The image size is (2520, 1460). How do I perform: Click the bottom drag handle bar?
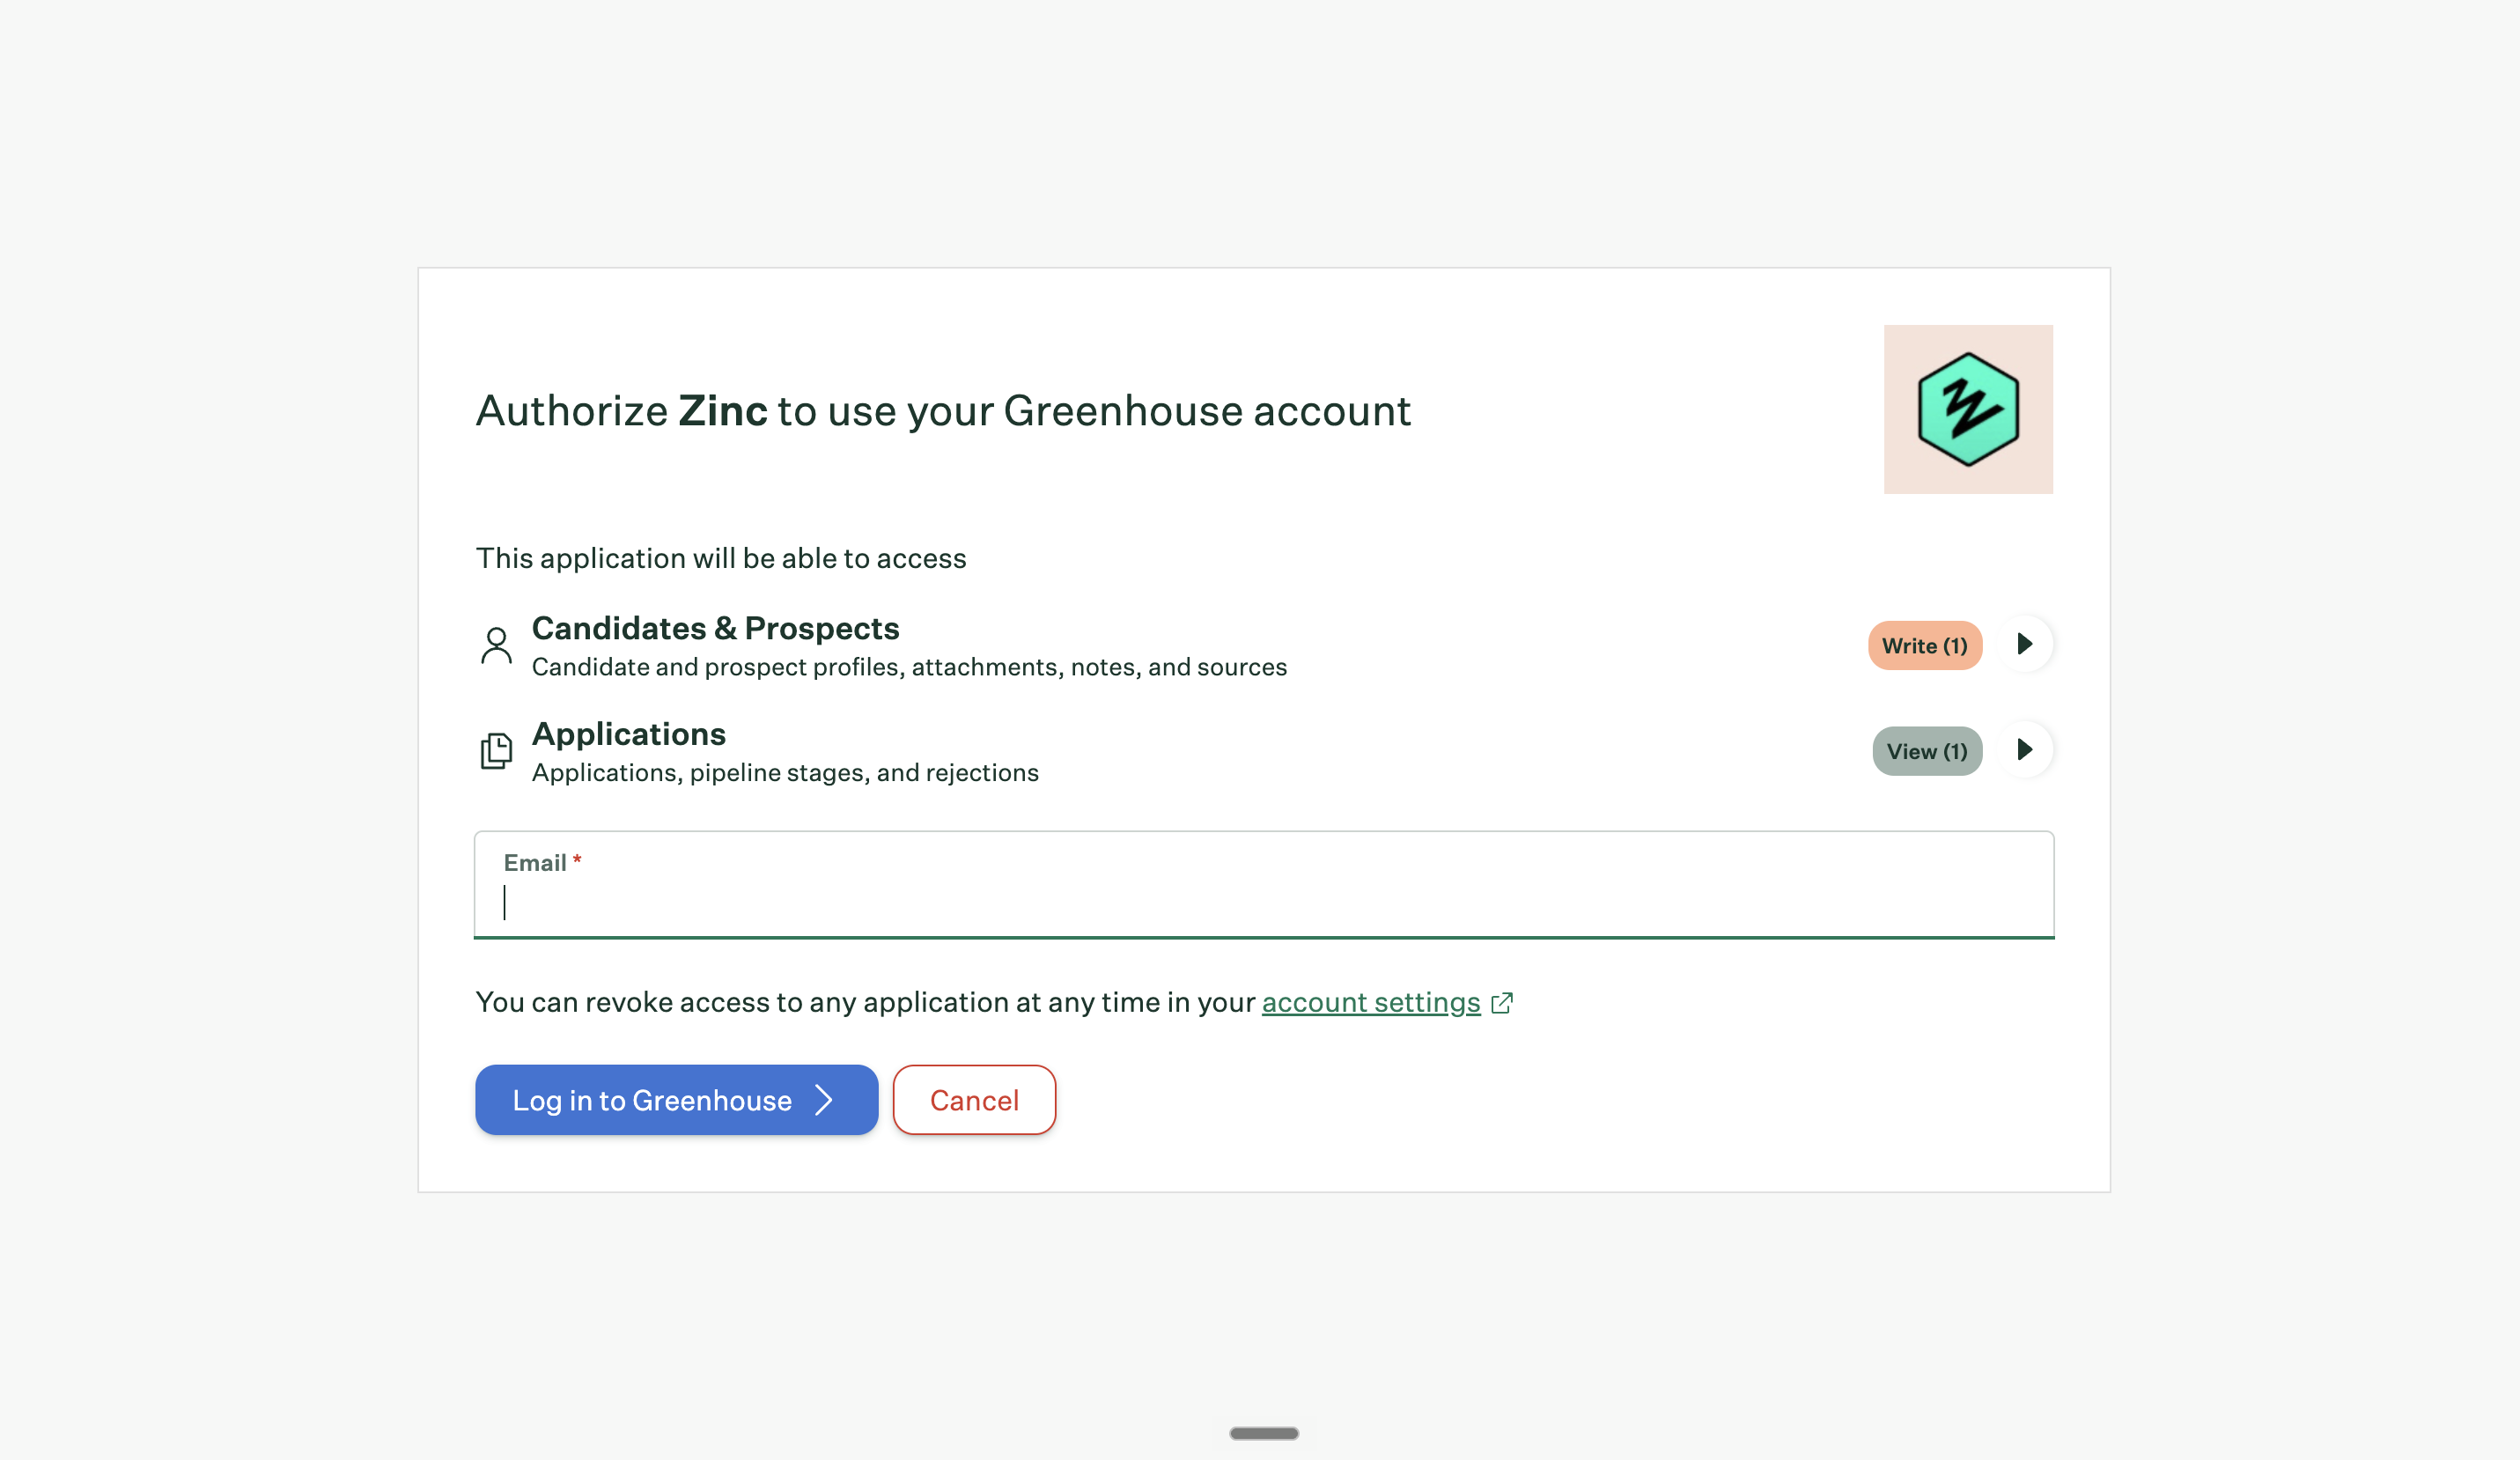coord(1264,1433)
